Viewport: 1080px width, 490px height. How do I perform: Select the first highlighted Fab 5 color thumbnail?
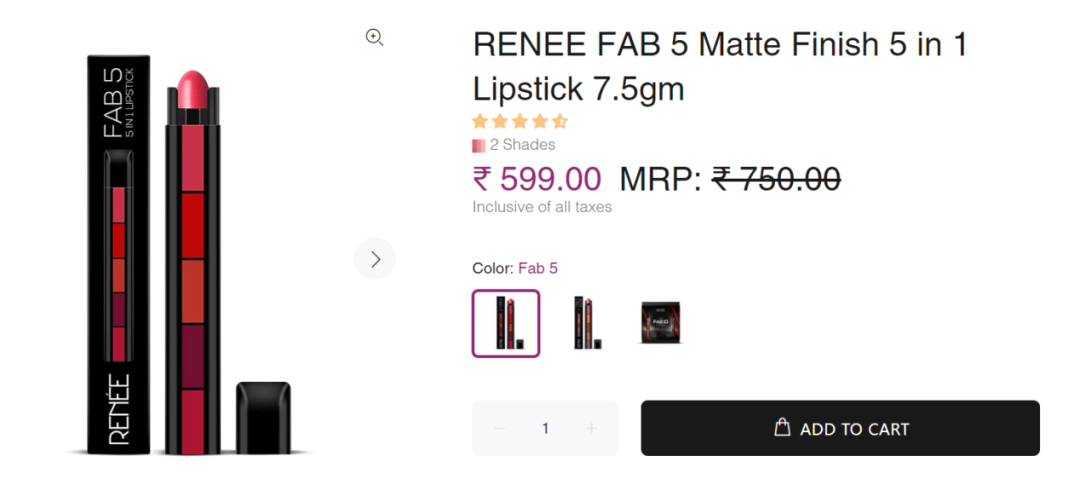(506, 323)
